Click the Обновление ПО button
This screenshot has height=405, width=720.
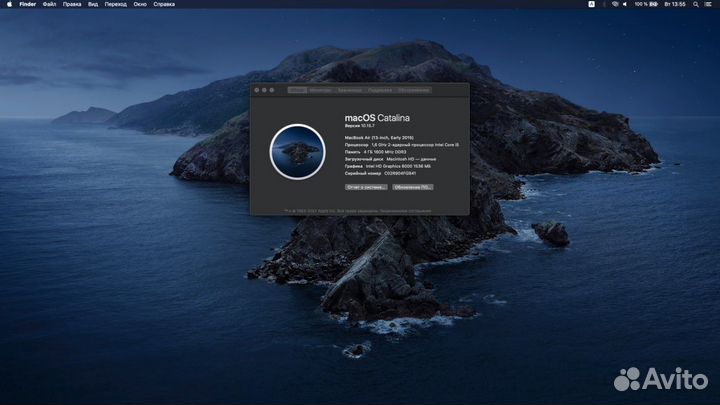(x=412, y=187)
